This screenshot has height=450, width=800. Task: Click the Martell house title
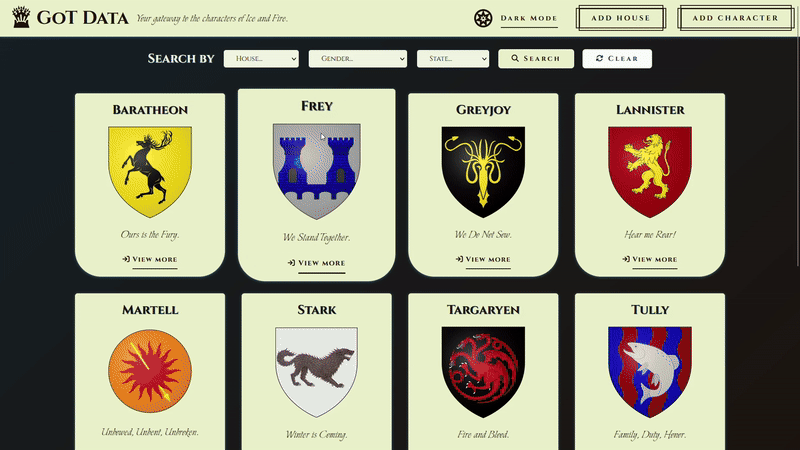pyautogui.click(x=150, y=310)
